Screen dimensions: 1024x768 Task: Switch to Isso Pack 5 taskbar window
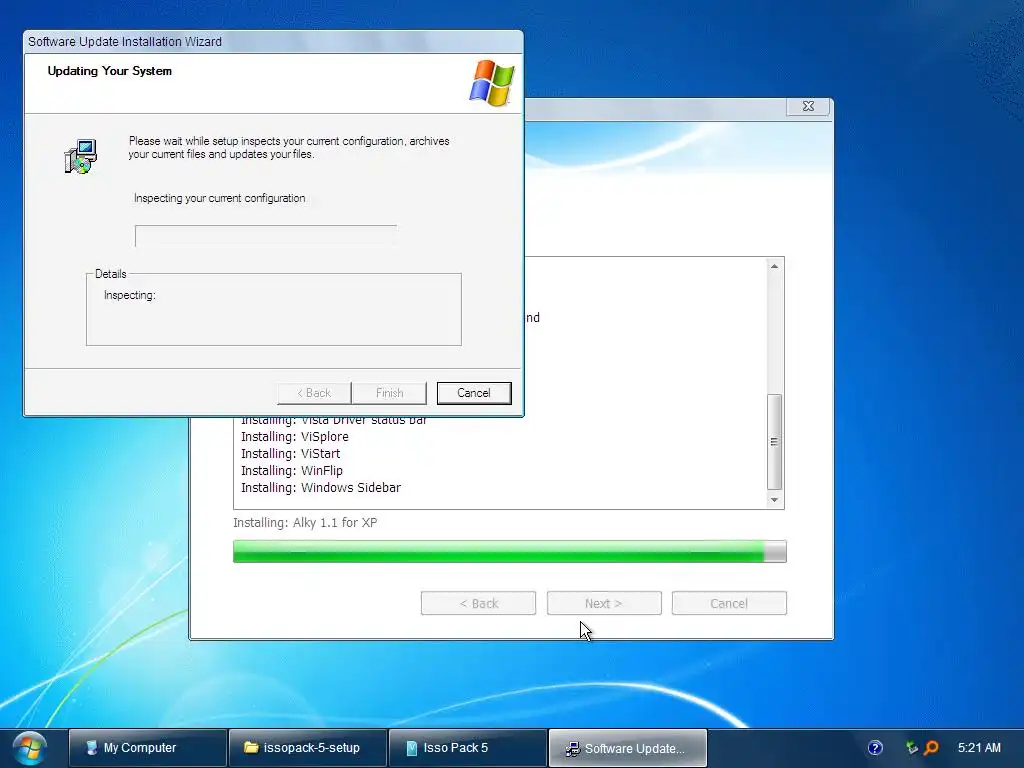click(468, 748)
